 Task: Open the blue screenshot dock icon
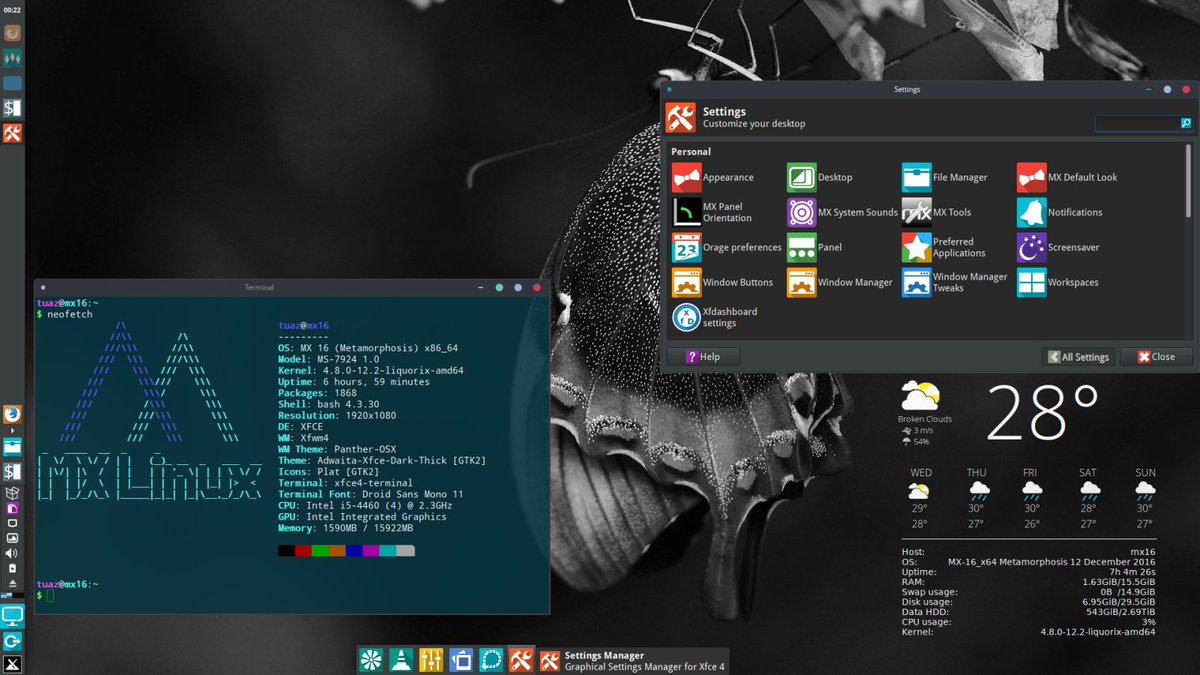click(x=461, y=660)
